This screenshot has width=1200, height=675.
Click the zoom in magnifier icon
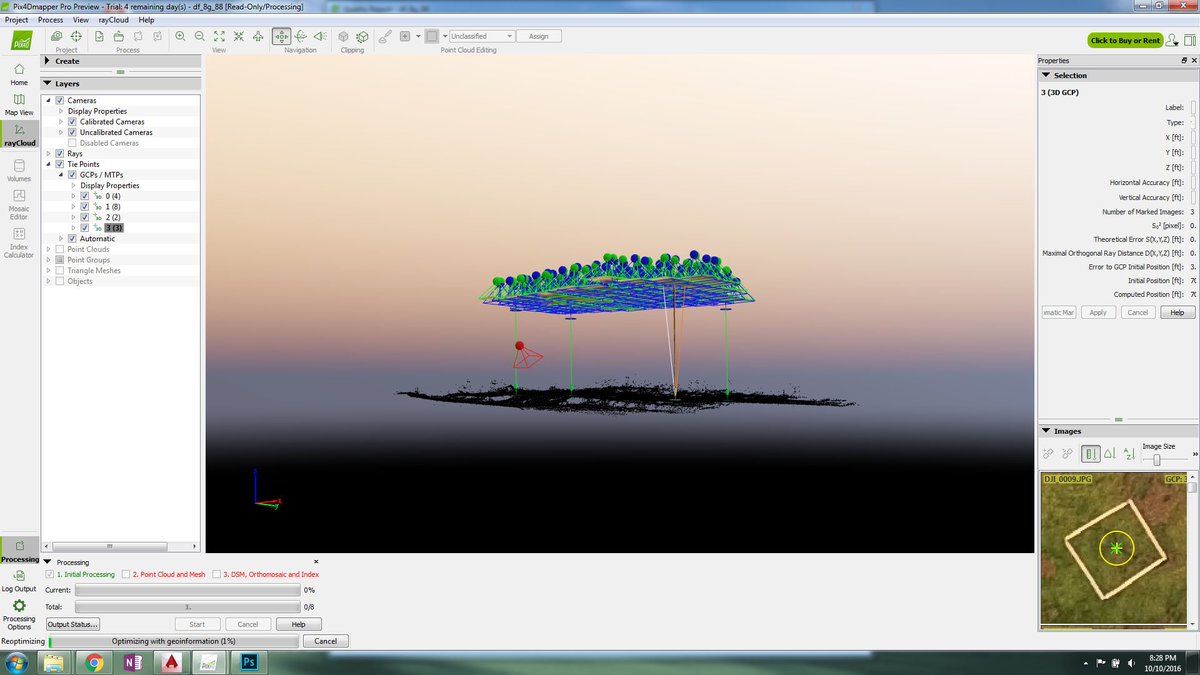(180, 36)
